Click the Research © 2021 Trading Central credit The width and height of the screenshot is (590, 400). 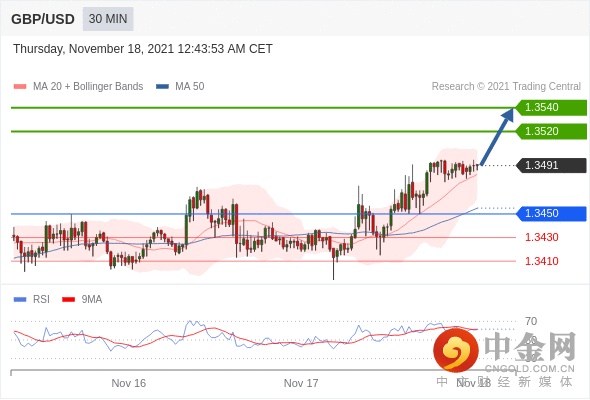coord(506,87)
